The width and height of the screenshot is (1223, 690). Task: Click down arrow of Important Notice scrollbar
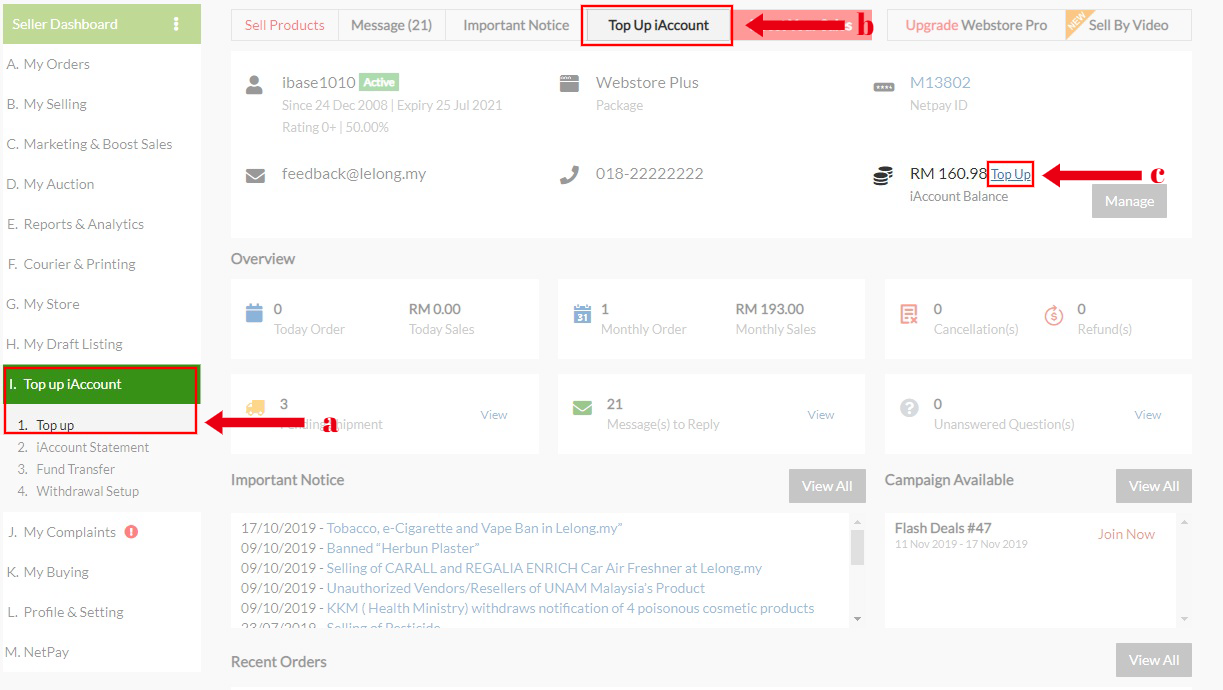pyautogui.click(x=857, y=619)
